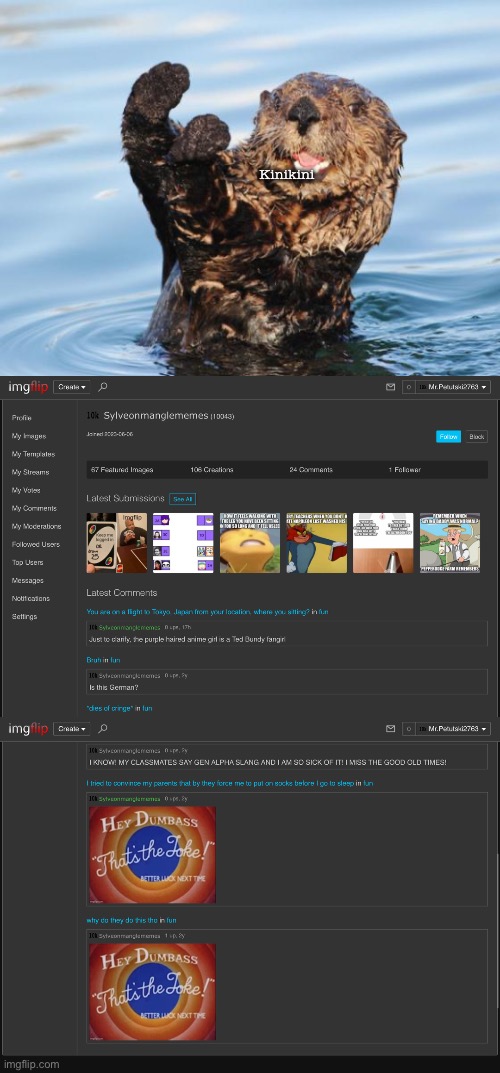500x1073 pixels.
Task: Expand the Create dropdown above the Profile sidebar
Action: (72, 387)
